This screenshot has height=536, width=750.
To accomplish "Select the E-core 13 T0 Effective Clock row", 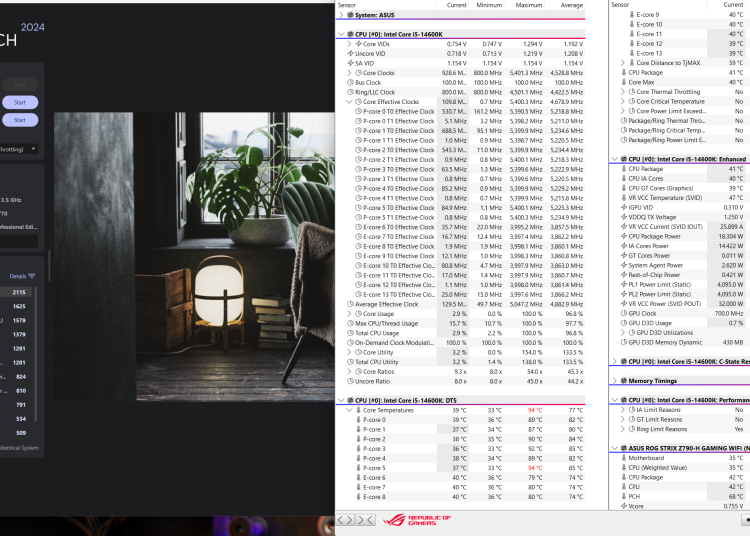I will pyautogui.click(x=461, y=295).
